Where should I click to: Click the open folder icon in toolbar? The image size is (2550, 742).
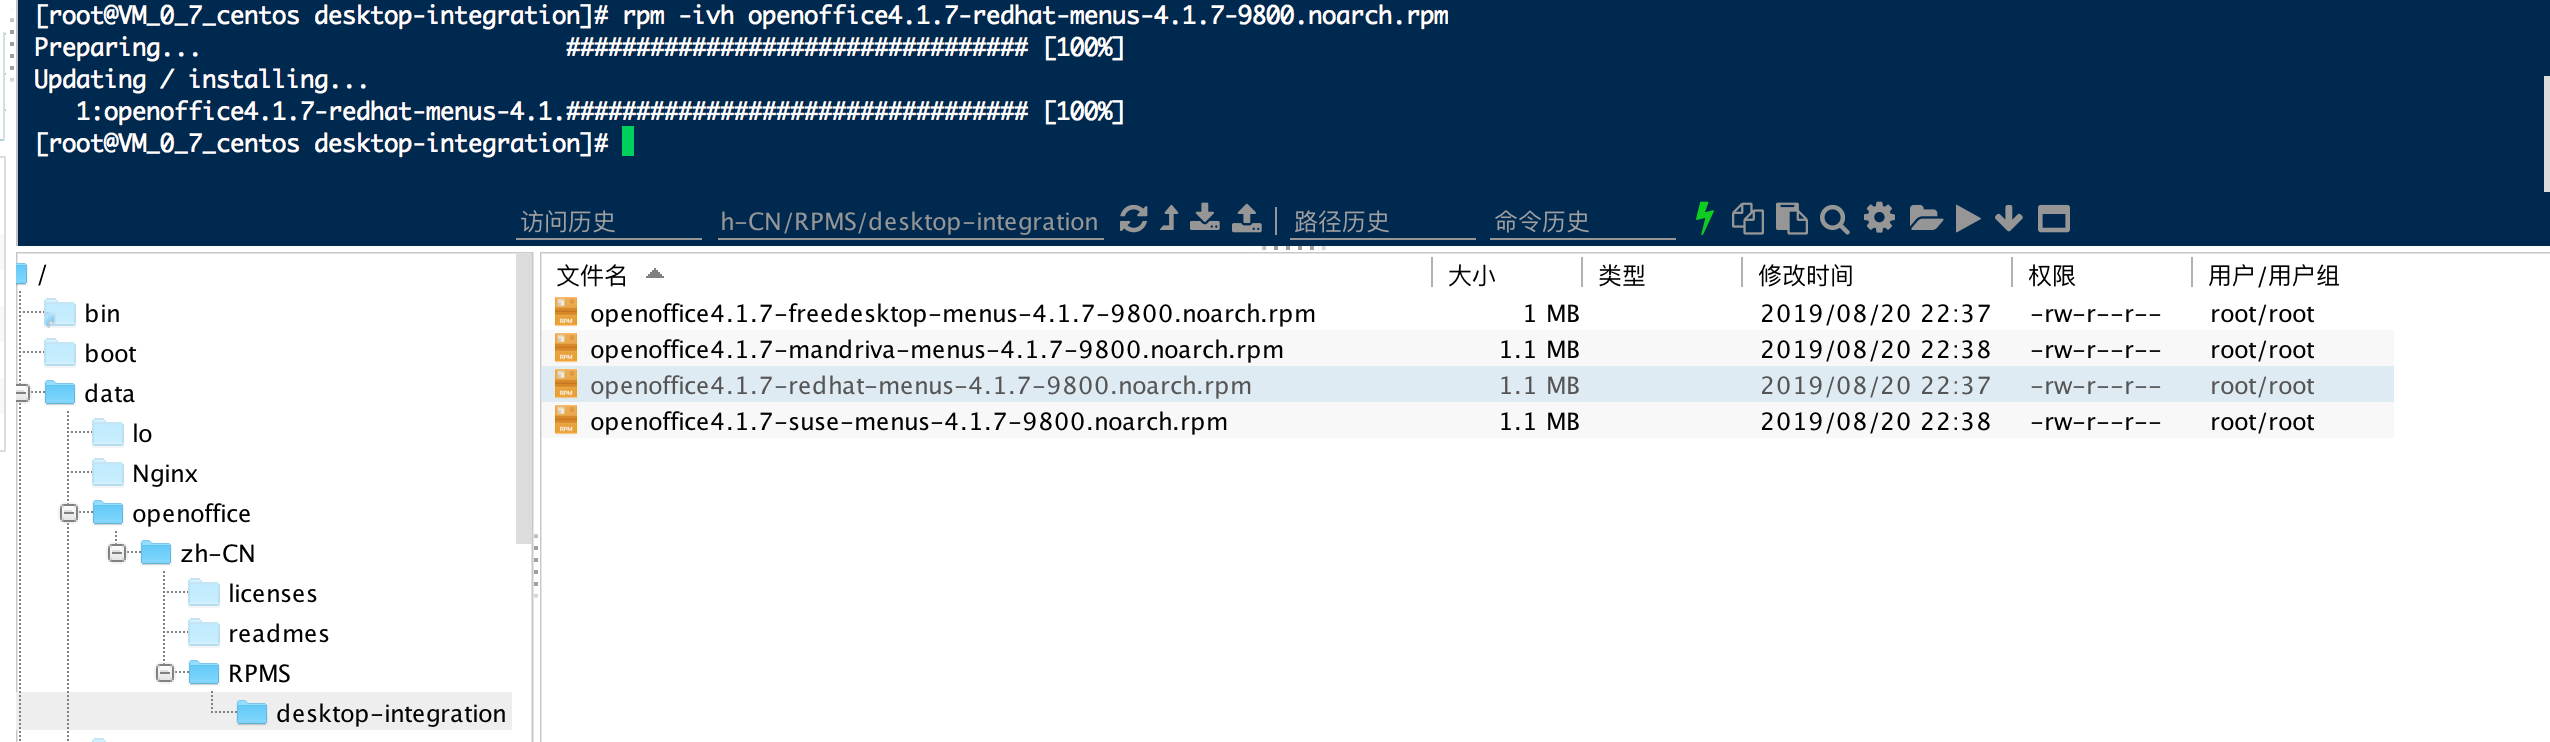[1925, 218]
